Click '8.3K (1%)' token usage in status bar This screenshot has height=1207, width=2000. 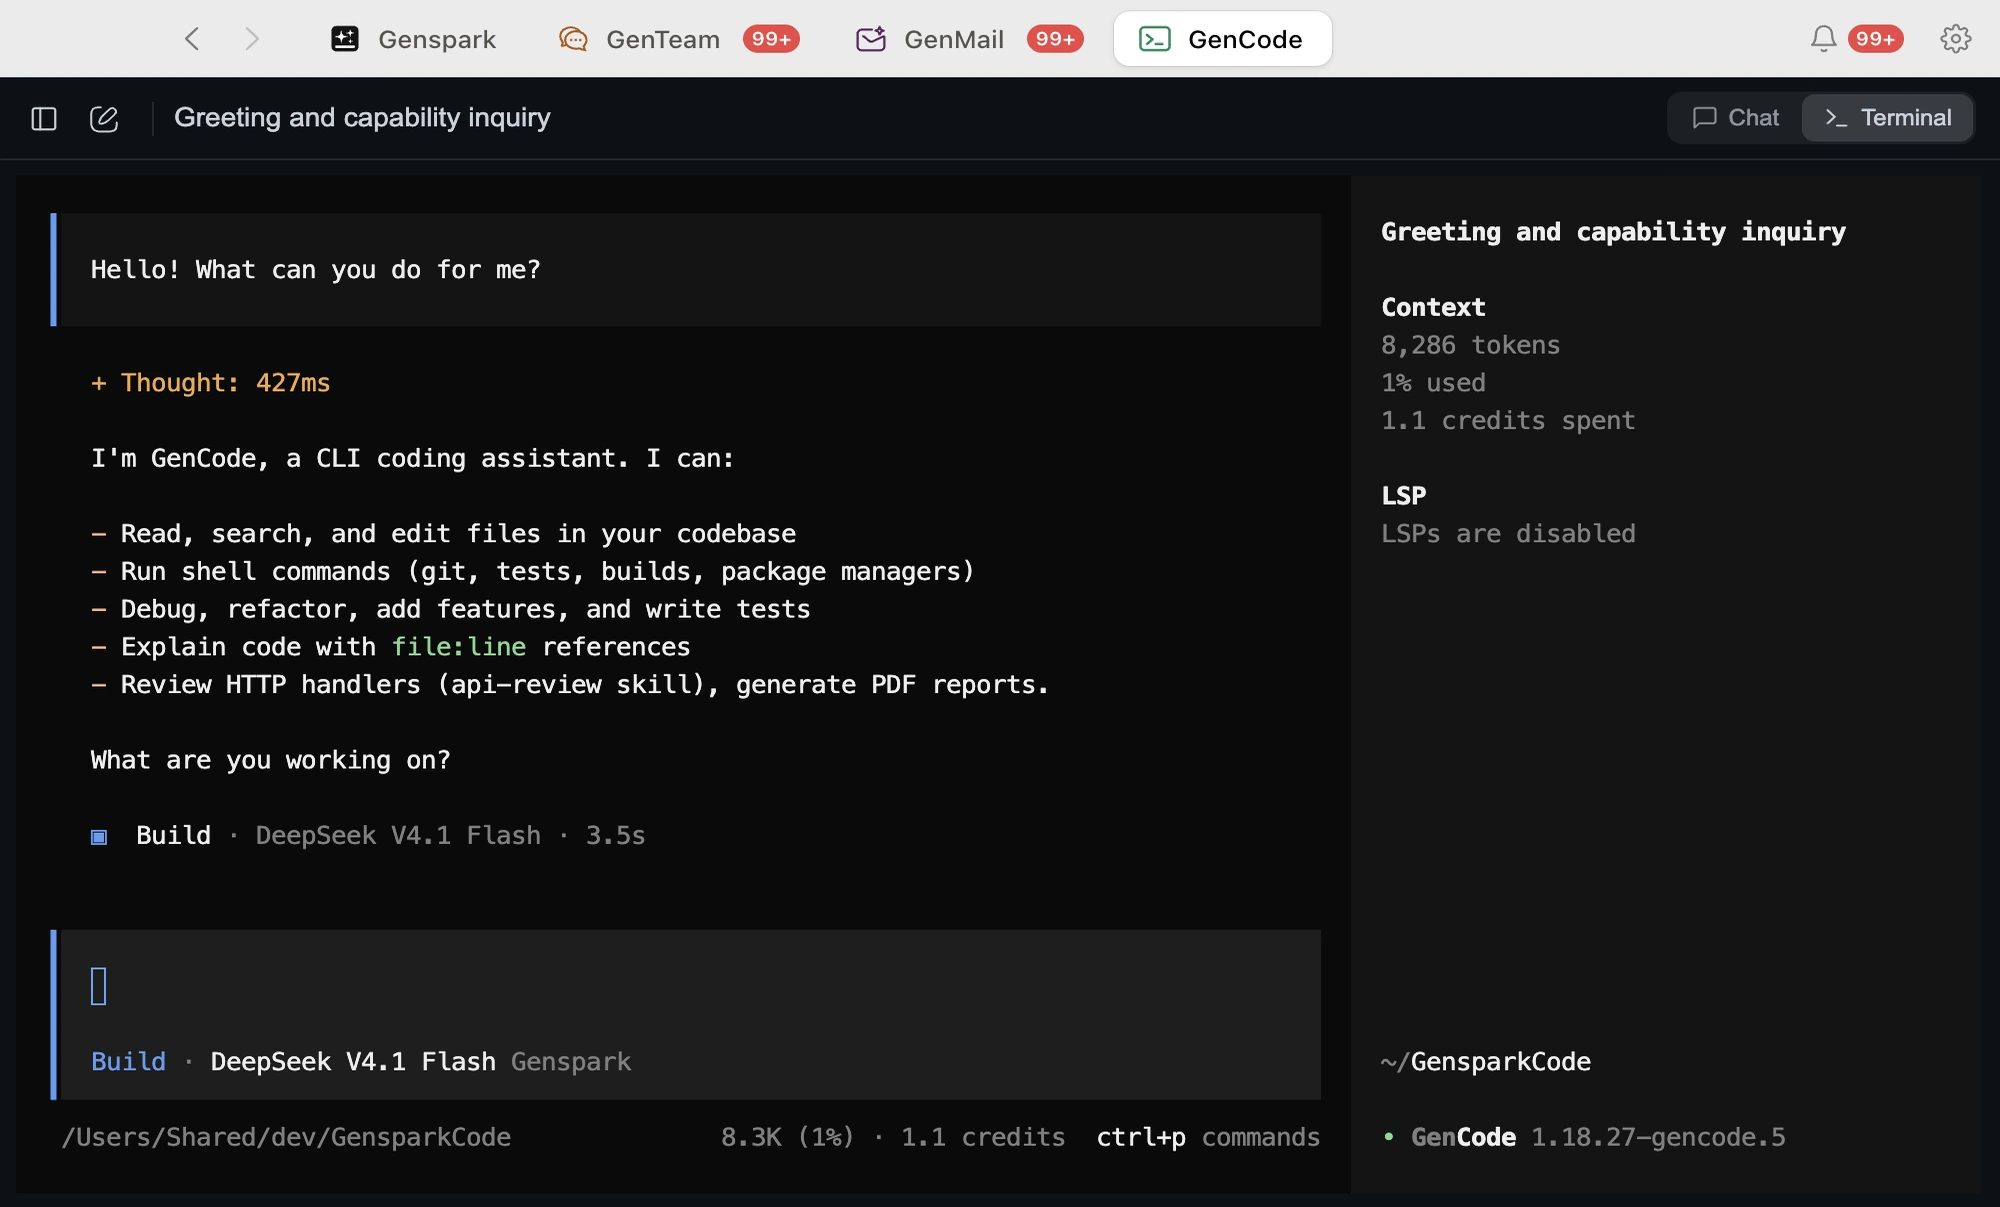click(788, 1138)
